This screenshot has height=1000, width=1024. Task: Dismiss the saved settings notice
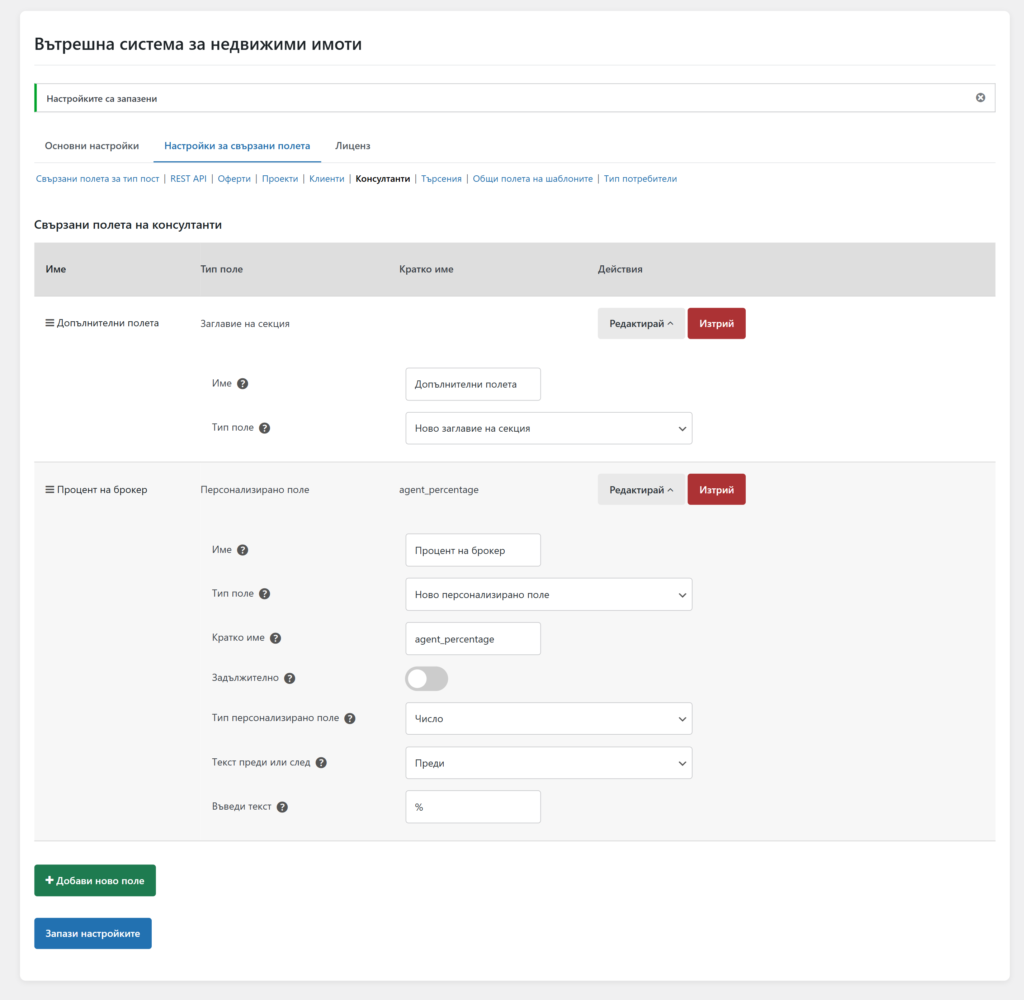tap(980, 98)
